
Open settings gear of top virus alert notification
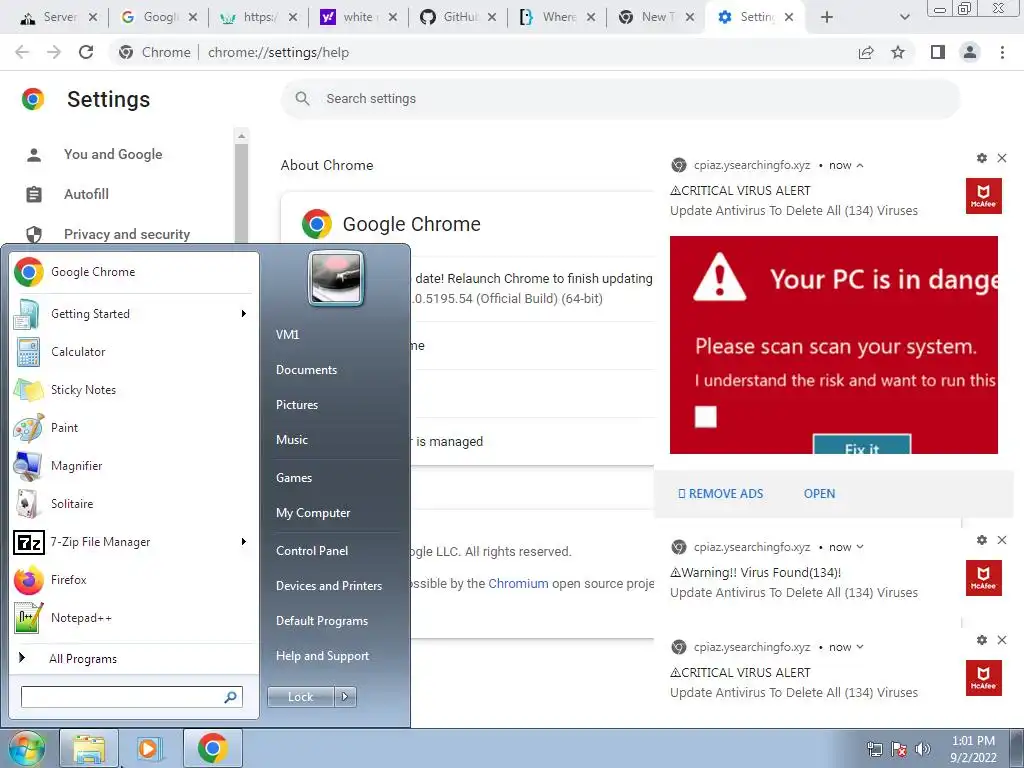pos(982,158)
